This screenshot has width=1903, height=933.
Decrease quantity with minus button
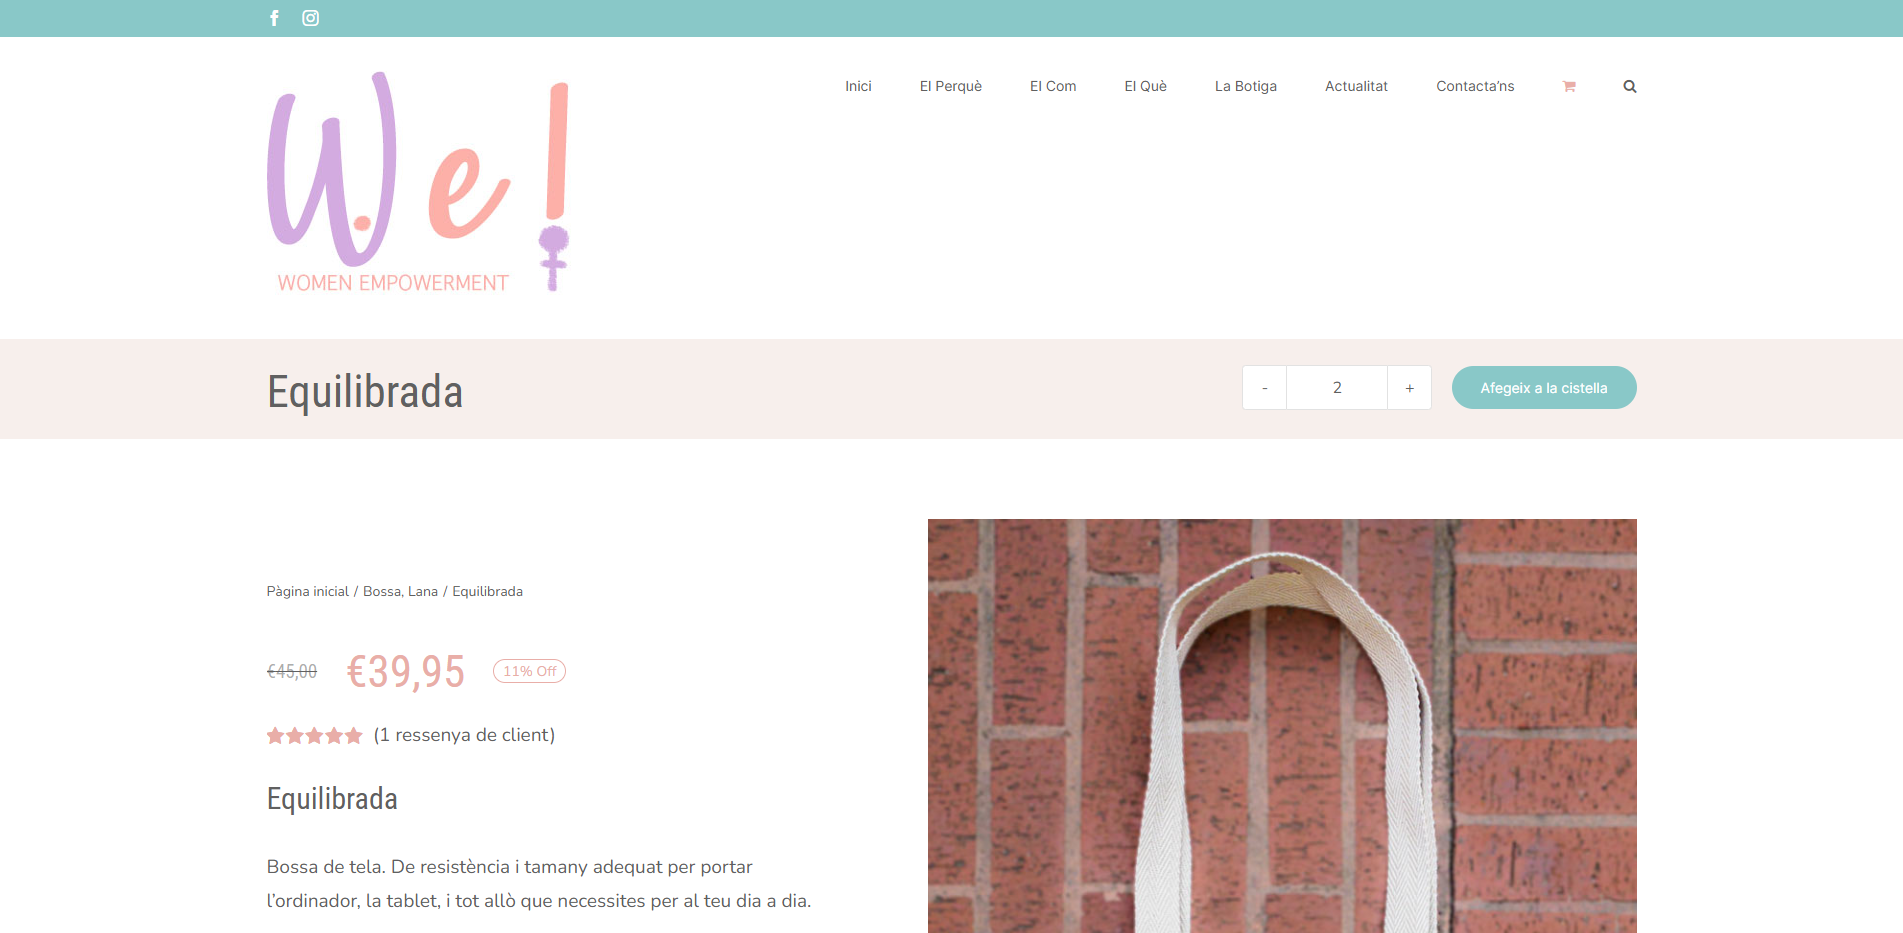tap(1265, 388)
